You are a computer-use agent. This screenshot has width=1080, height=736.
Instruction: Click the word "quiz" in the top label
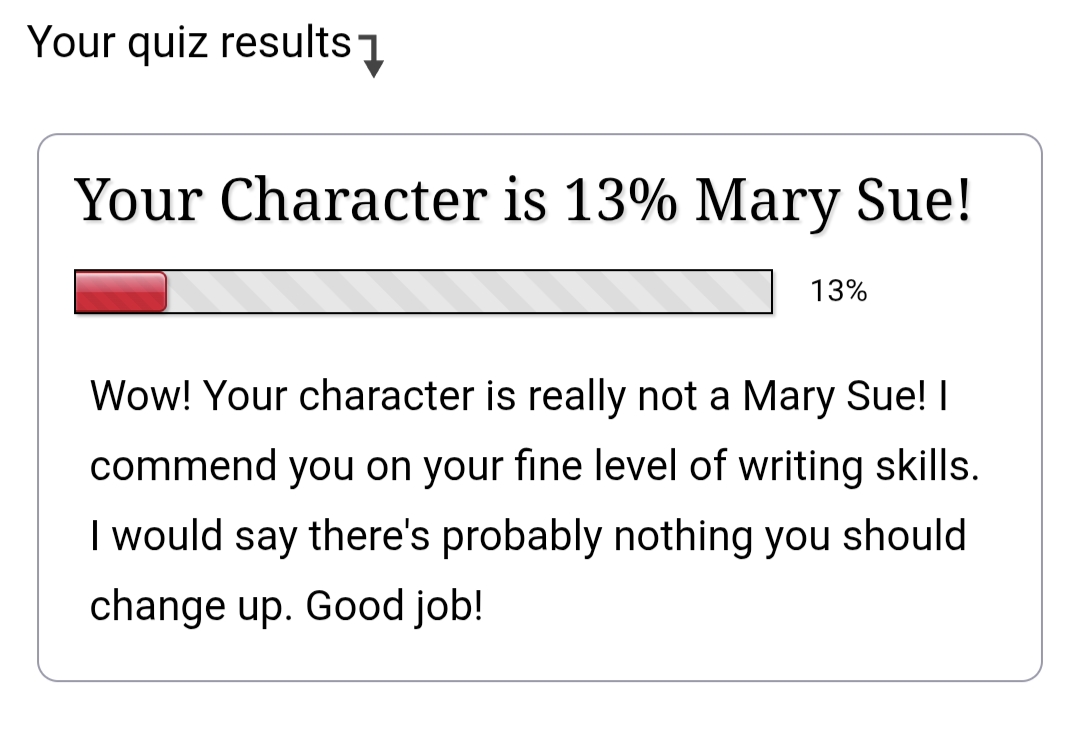click(x=172, y=44)
